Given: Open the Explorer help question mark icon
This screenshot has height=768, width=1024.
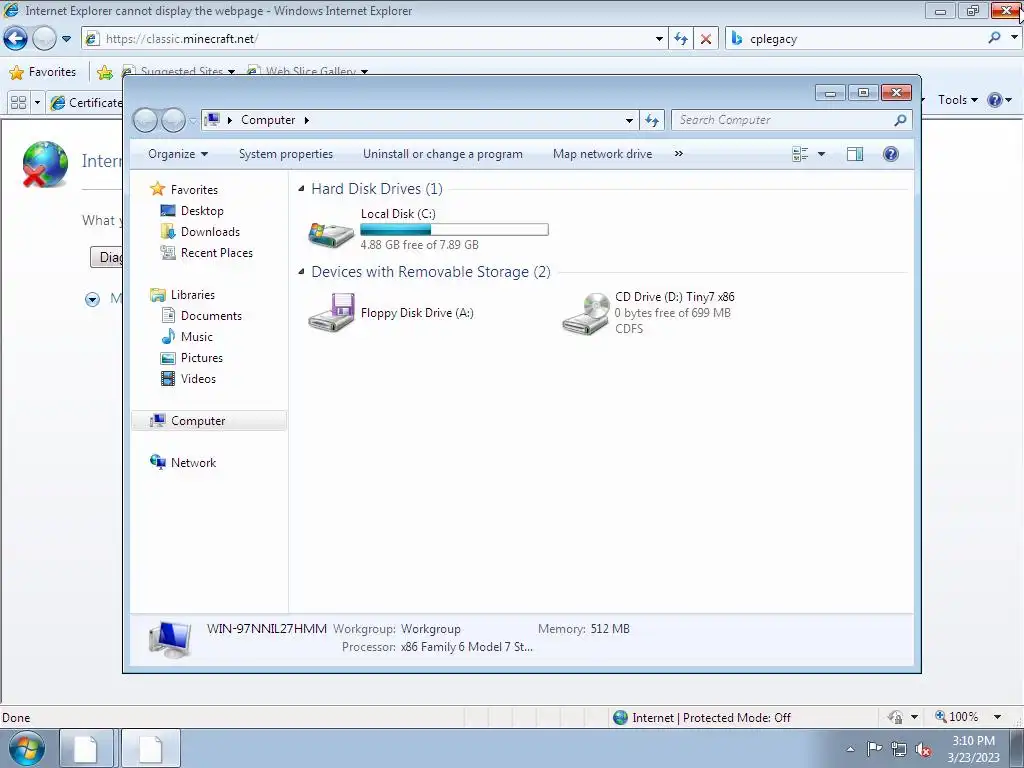Looking at the screenshot, I should coord(890,154).
